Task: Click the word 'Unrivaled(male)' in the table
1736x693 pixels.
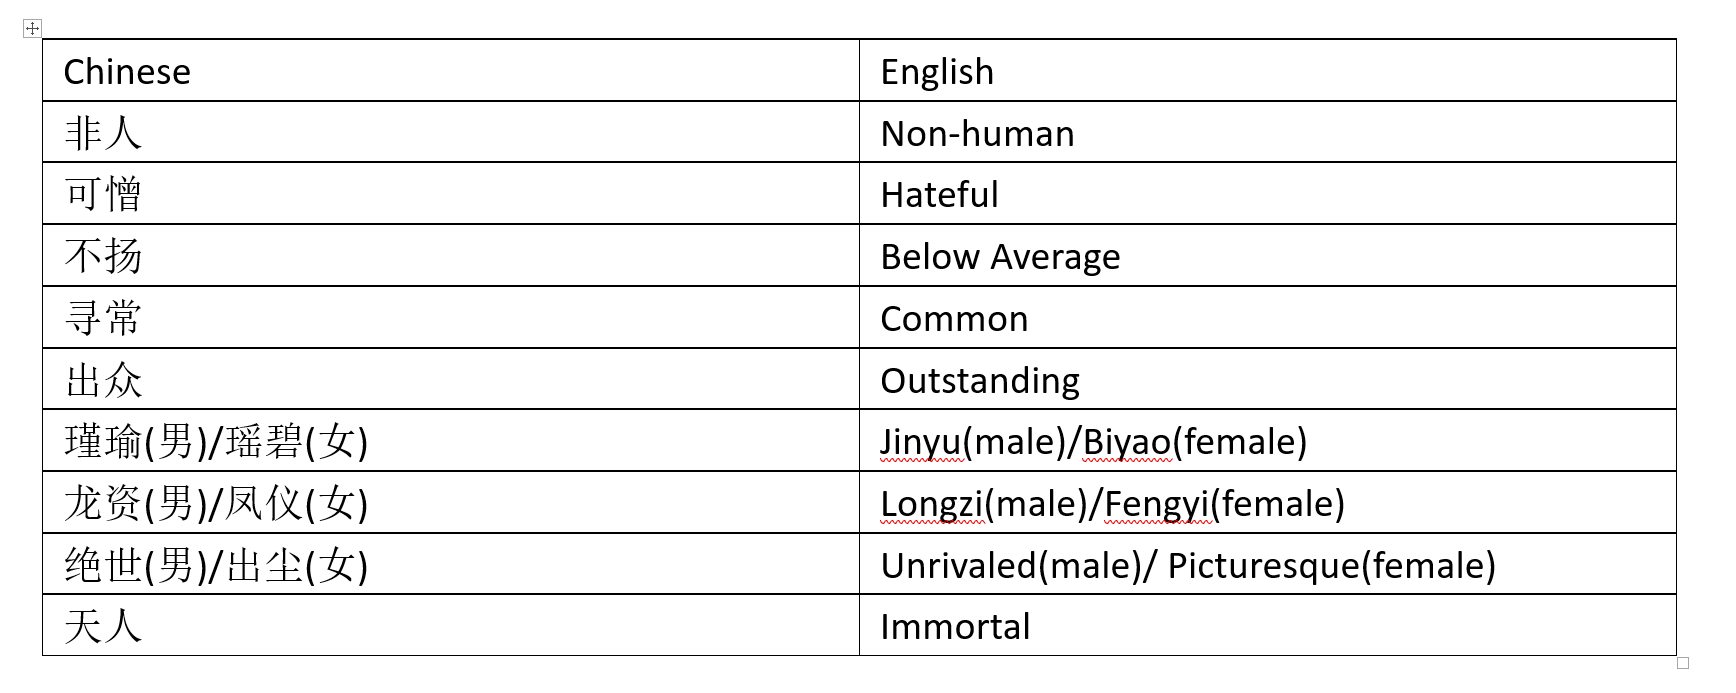Action: [x=1011, y=566]
